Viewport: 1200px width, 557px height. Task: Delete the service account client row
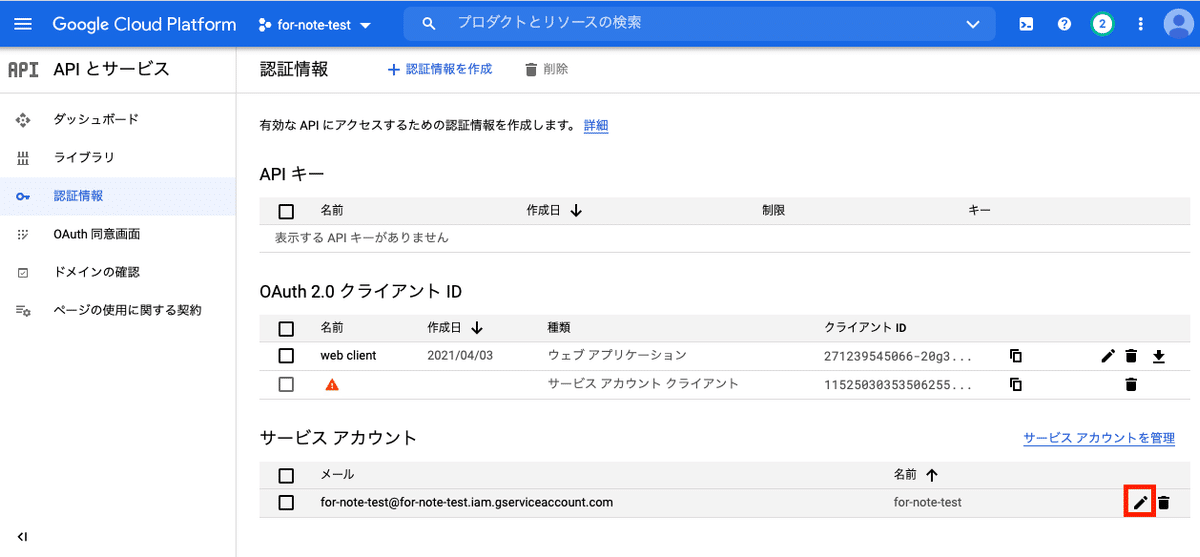pos(1131,384)
